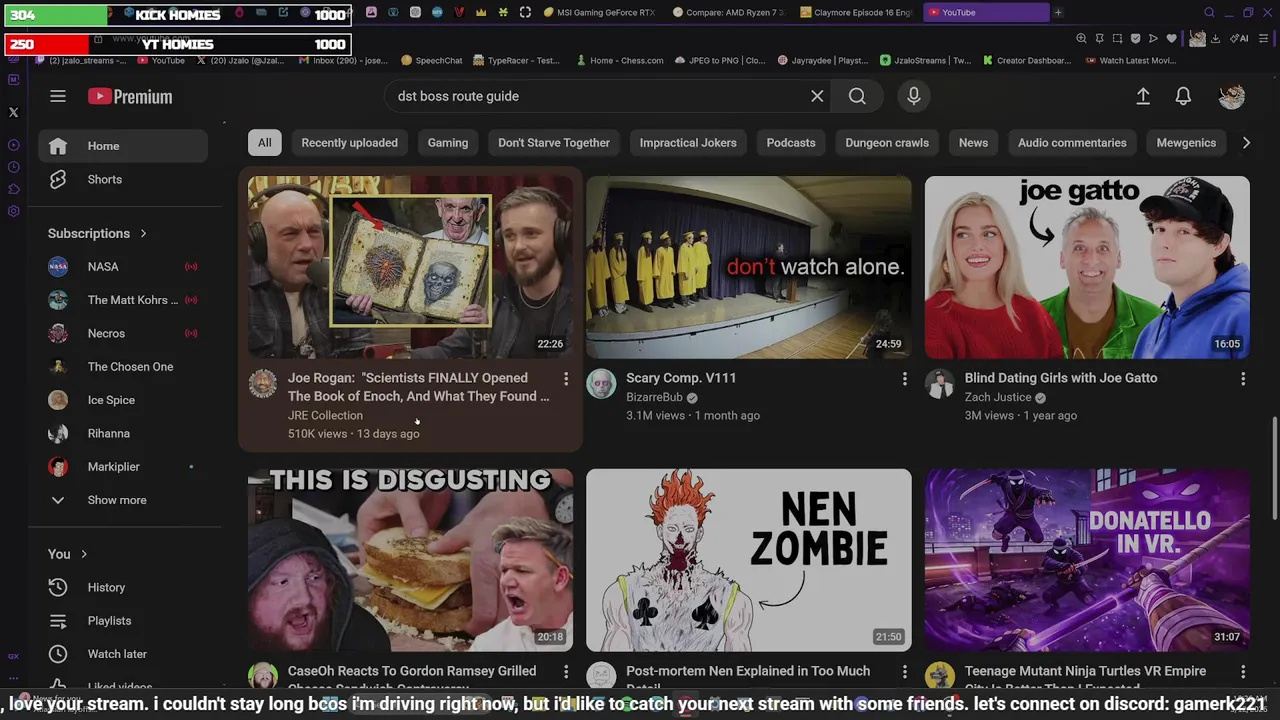
Task: Click the heart bookmark icon in toolbar
Action: coord(1171,38)
